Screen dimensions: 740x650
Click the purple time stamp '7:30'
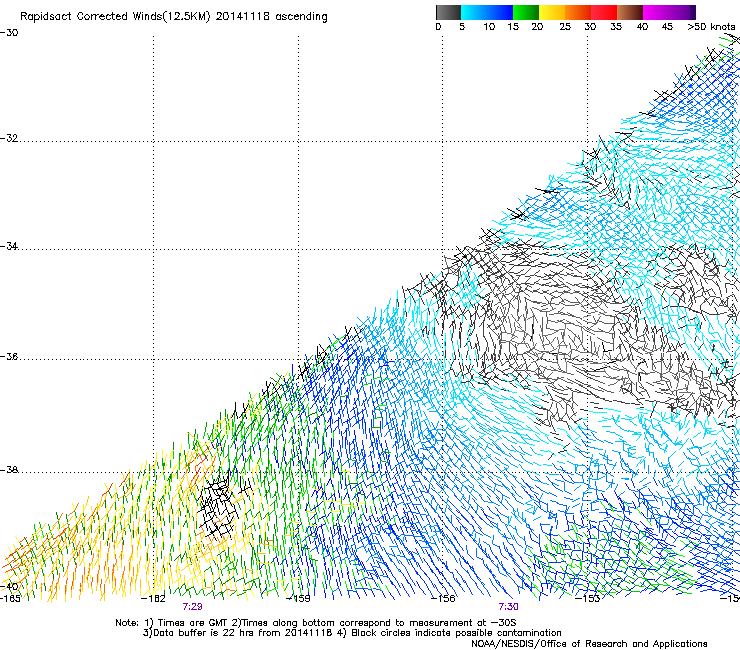point(508,607)
